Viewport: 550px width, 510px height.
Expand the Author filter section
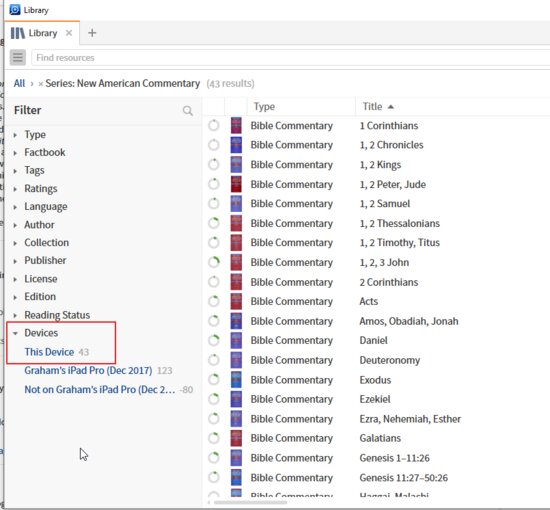pos(15,225)
